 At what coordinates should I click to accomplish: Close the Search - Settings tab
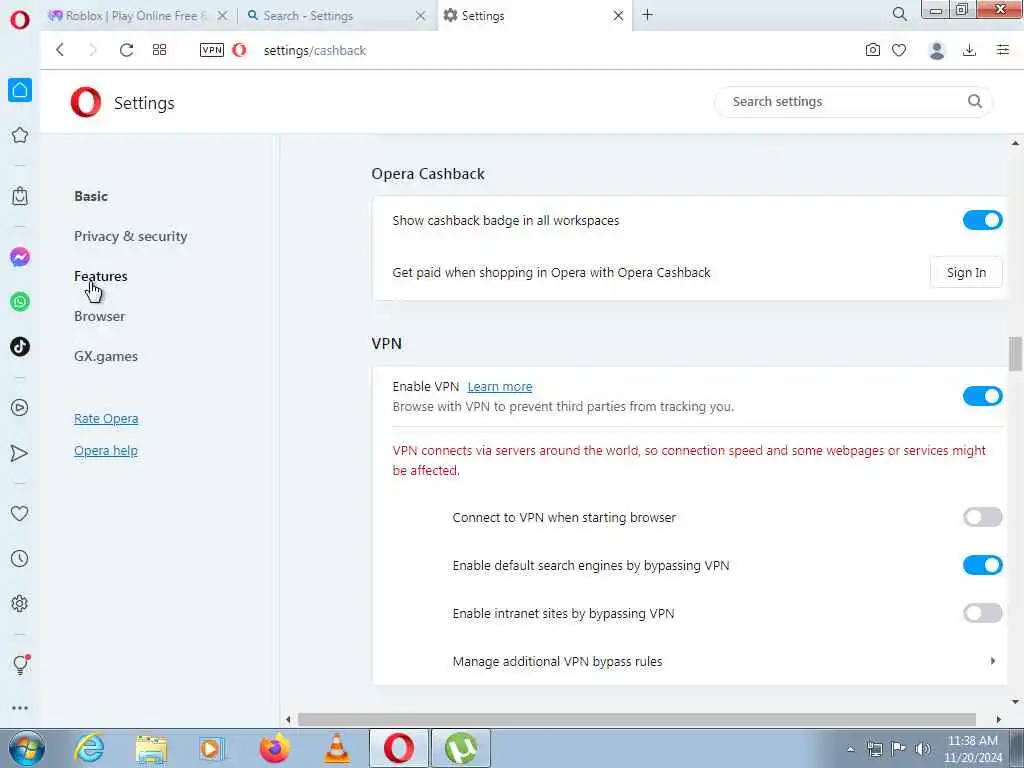(x=421, y=16)
